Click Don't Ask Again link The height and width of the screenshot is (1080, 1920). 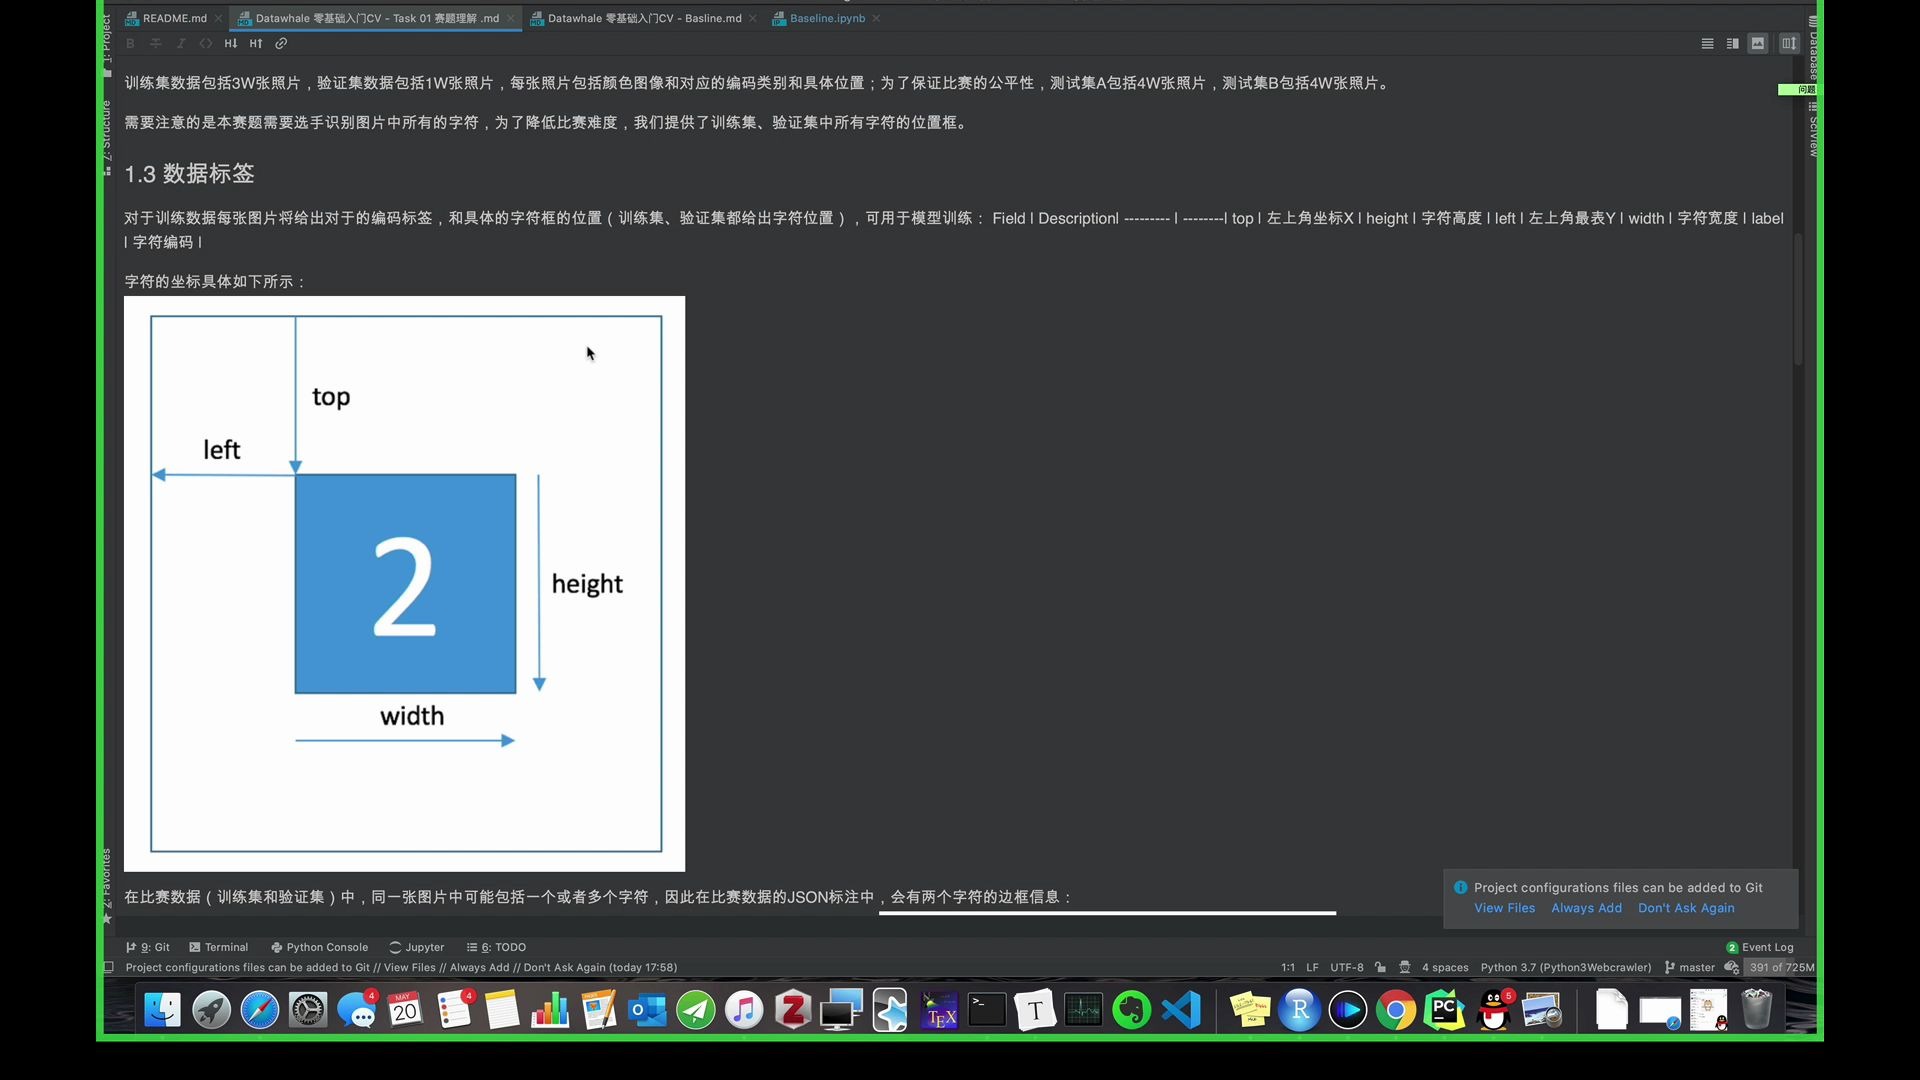1686,908
